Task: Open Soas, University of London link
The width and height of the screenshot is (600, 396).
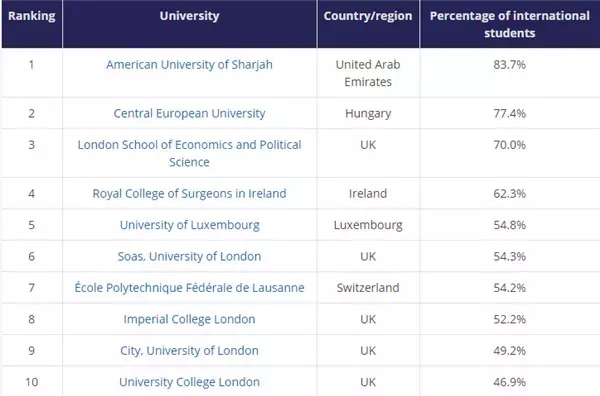Action: coord(189,256)
